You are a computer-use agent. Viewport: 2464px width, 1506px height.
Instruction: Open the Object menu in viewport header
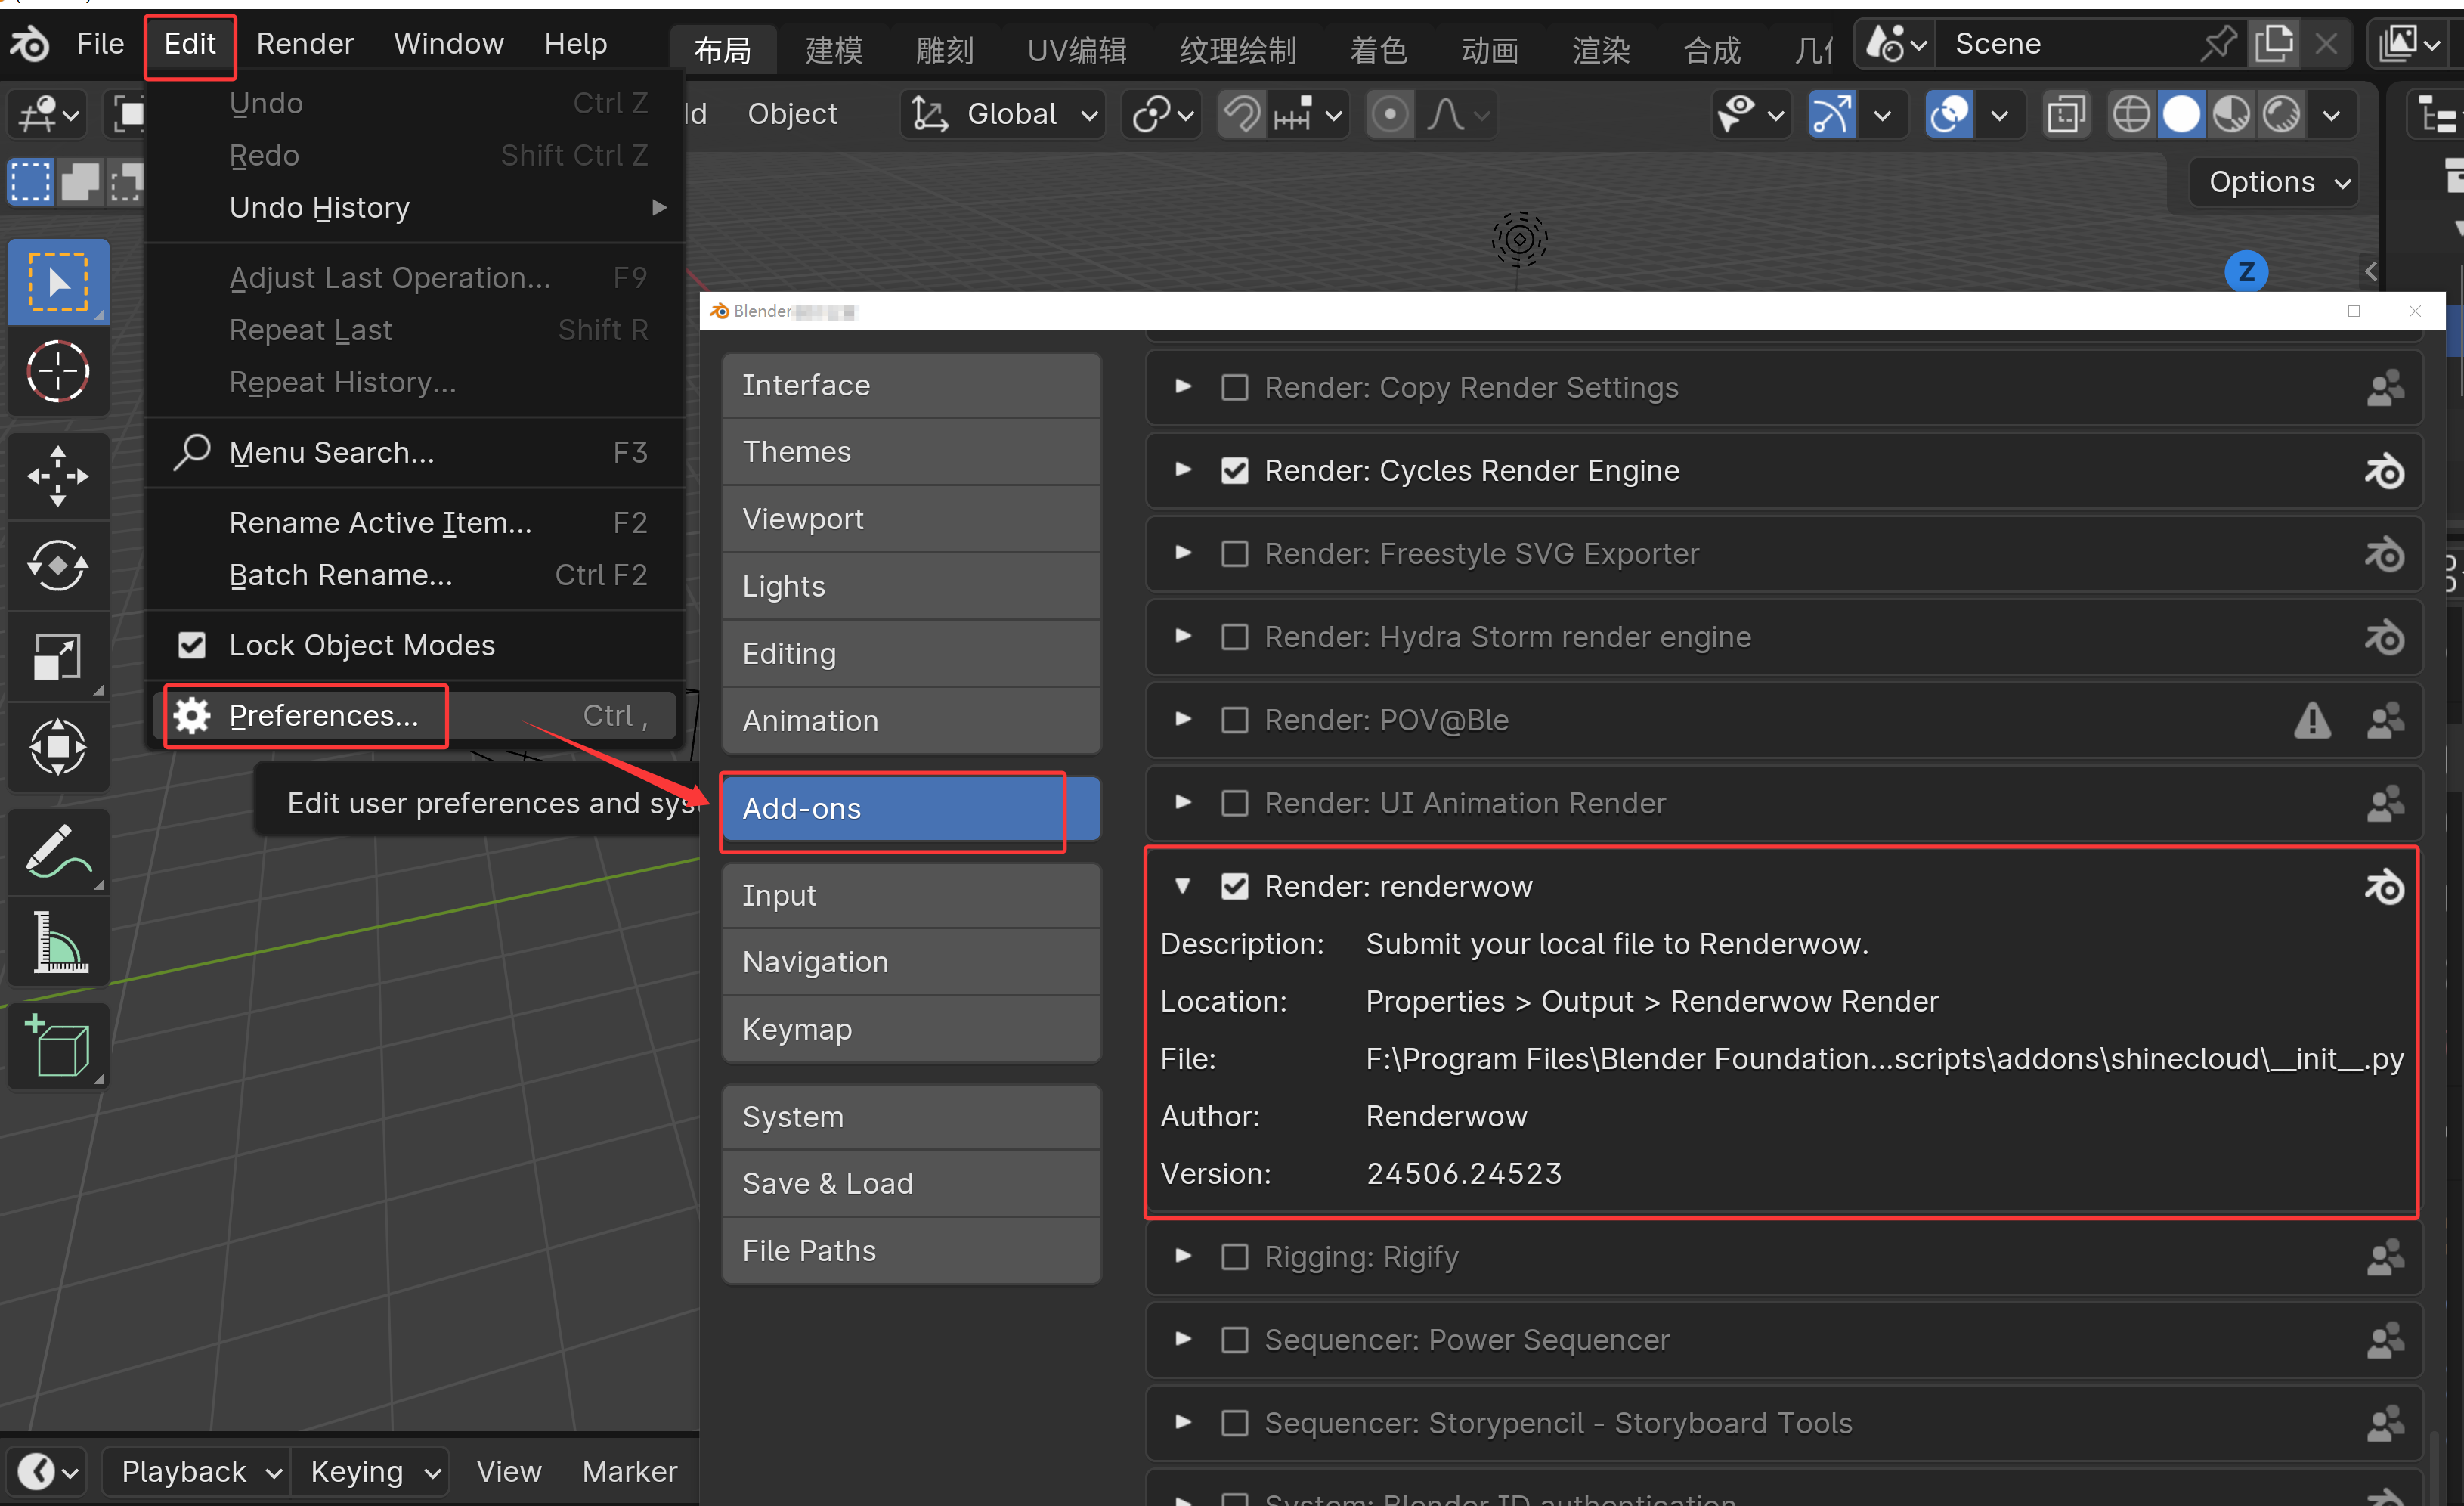(792, 114)
